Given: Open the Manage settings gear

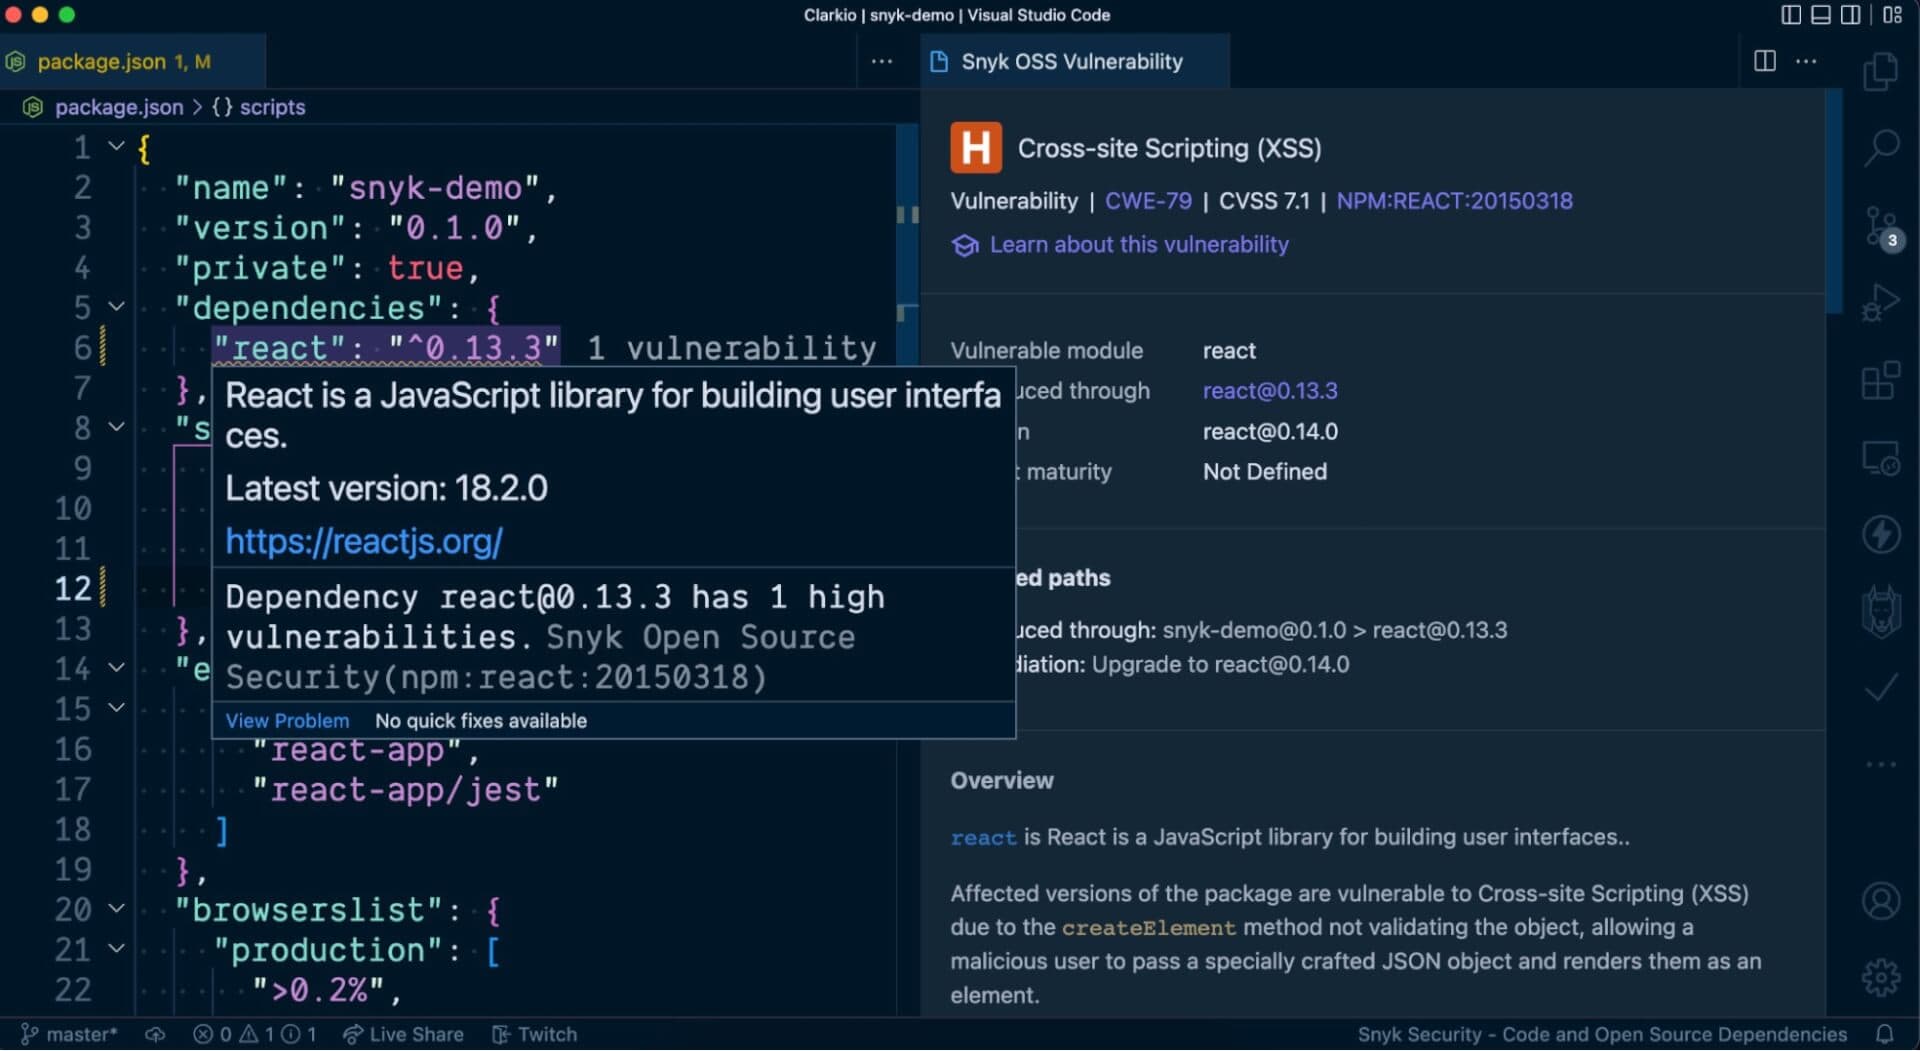Looking at the screenshot, I should coord(1881,978).
